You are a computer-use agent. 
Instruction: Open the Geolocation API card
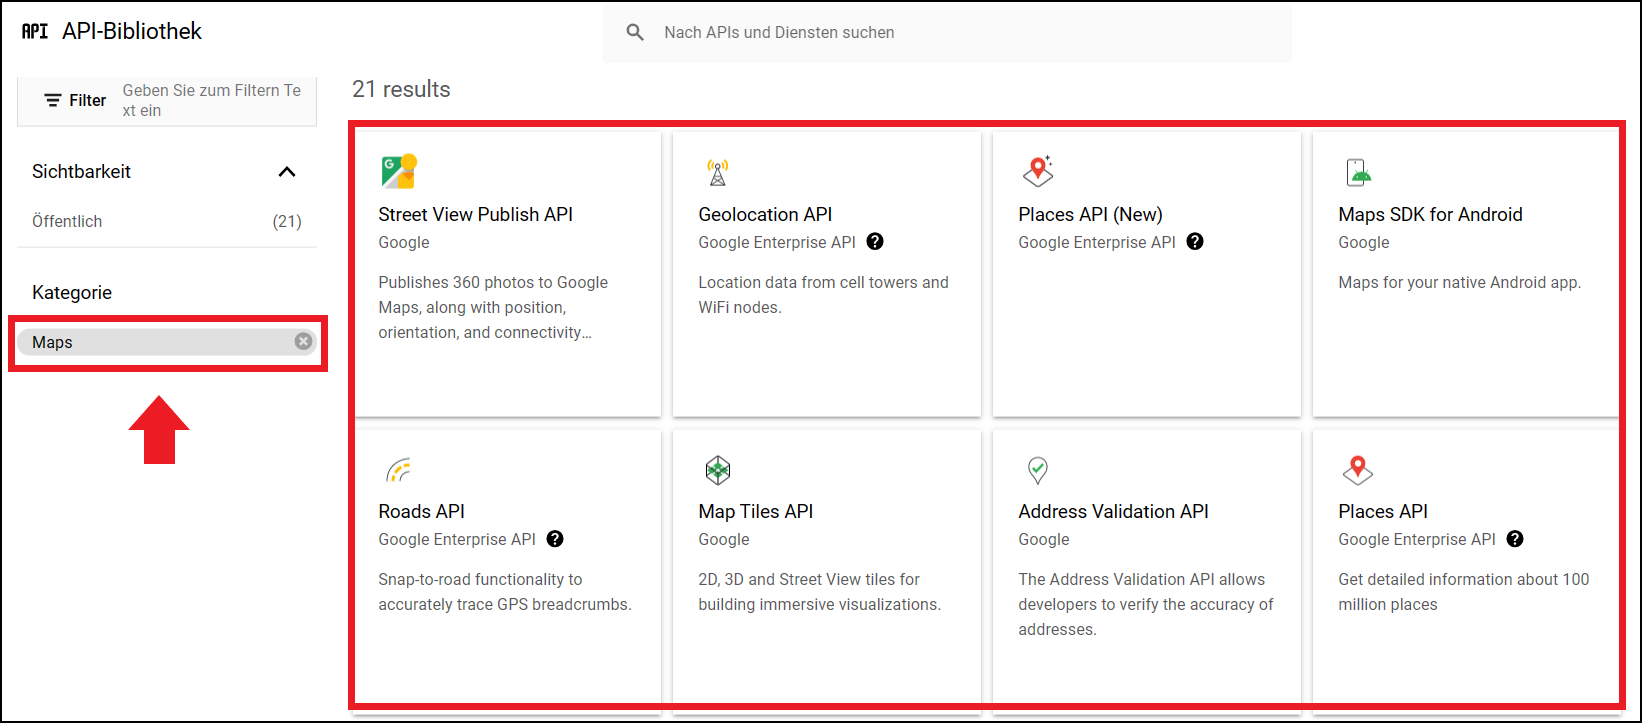(x=827, y=274)
